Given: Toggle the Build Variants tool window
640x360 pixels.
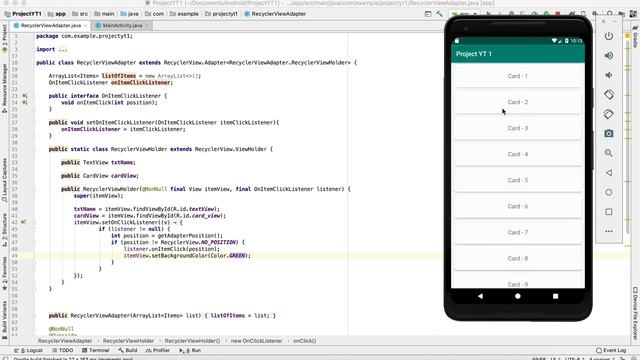Looking at the screenshot, I should coord(4,320).
